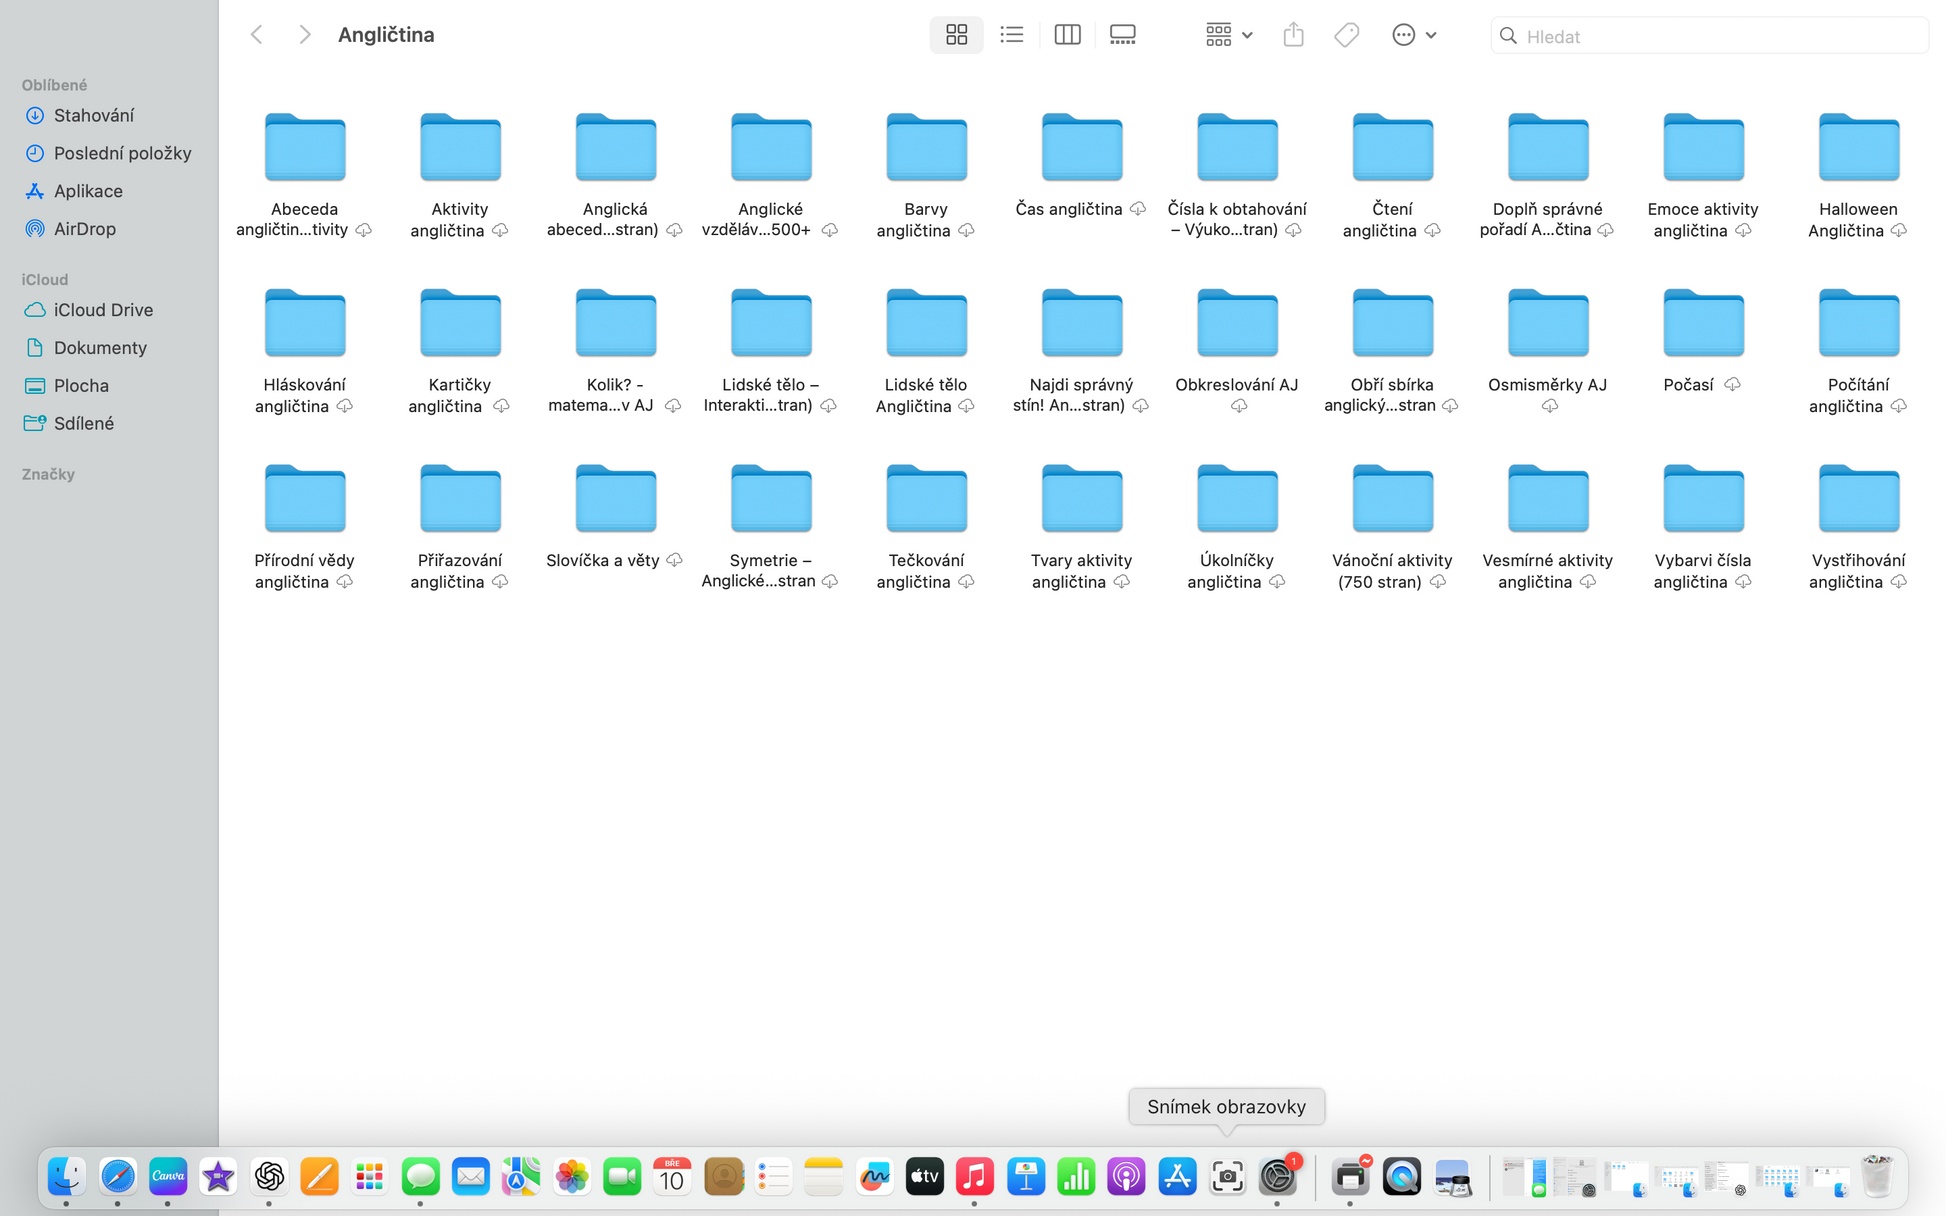
Task: Select the Dokumenty sidebar item
Action: click(100, 348)
